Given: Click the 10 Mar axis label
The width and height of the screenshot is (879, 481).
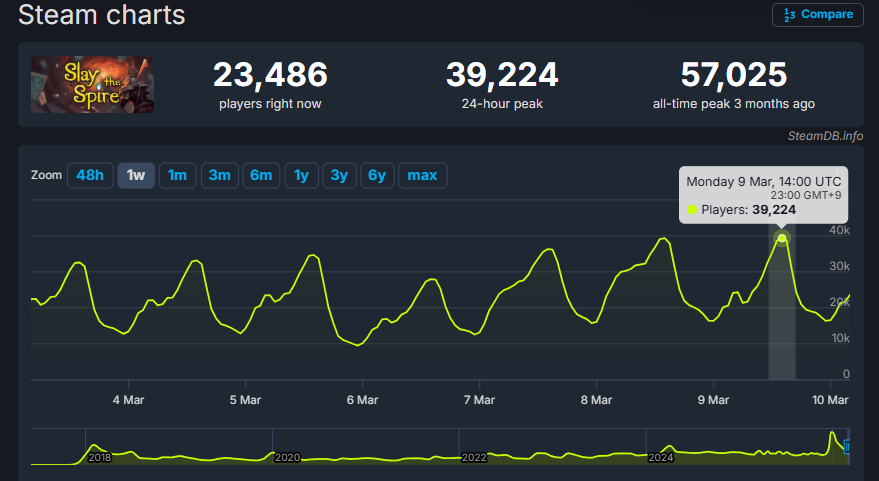Looking at the screenshot, I should point(830,400).
